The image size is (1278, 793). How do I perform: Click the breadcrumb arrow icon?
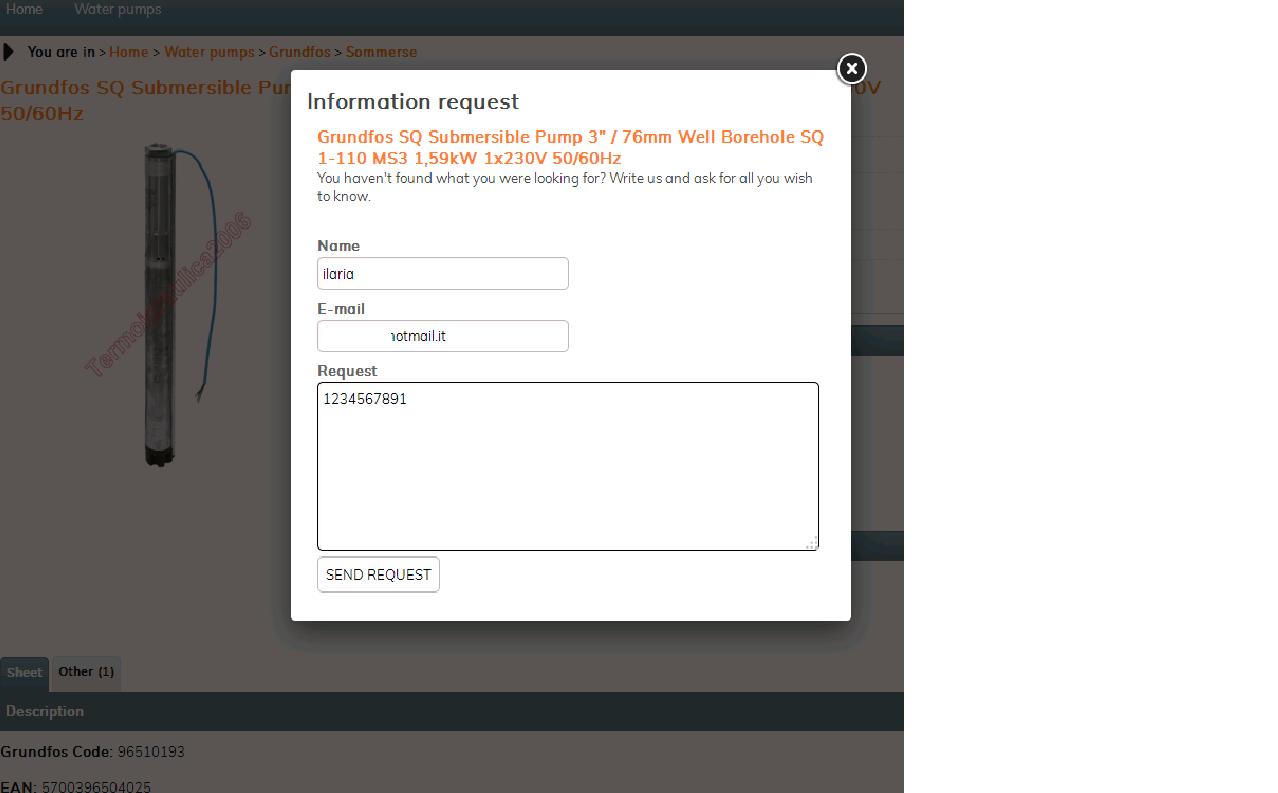pyautogui.click(x=9, y=52)
